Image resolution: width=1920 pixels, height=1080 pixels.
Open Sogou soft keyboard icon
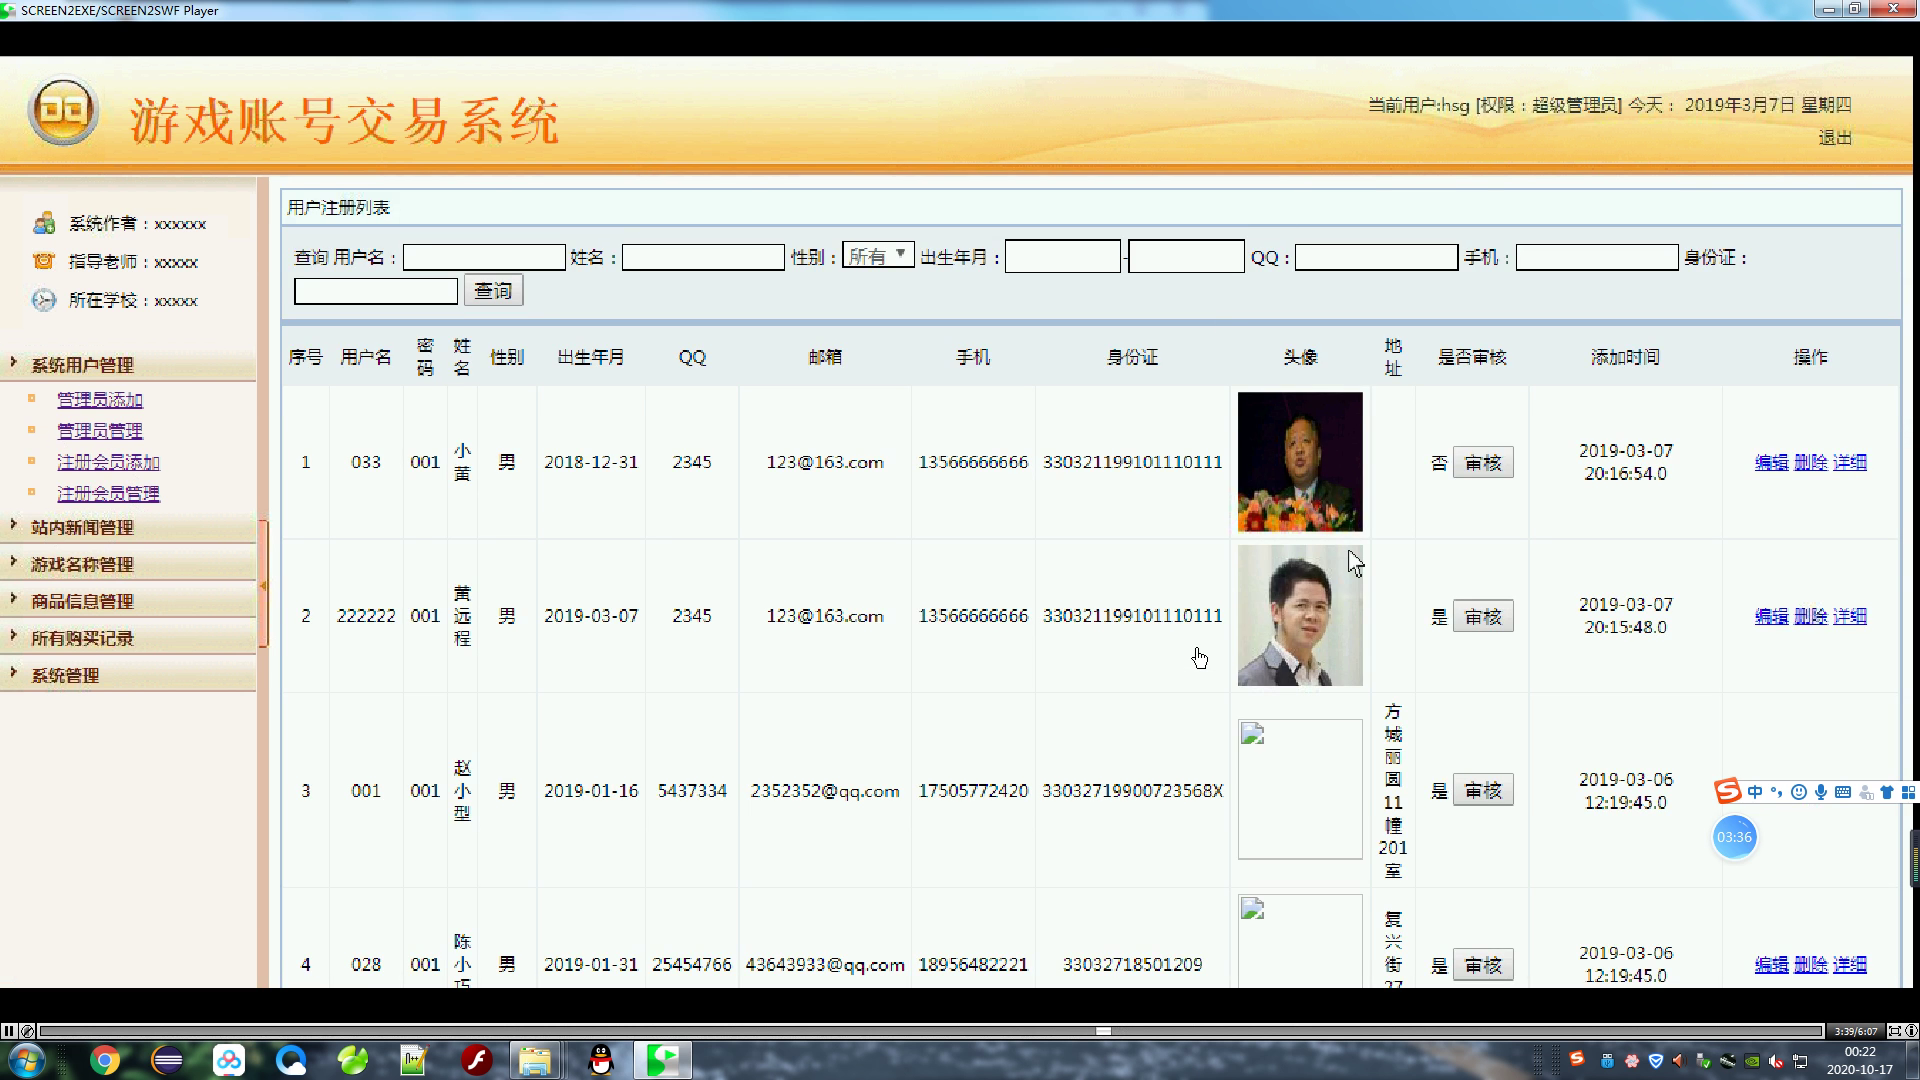coord(1843,792)
